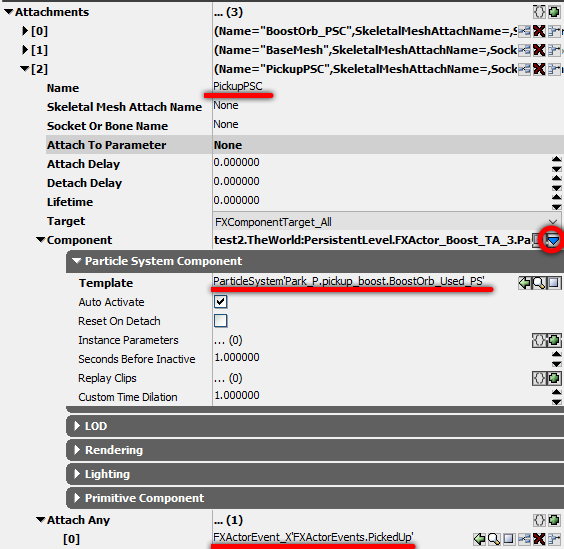The image size is (564, 549).
Task: Click the Name field containing PickupPSC
Action: pos(388,87)
